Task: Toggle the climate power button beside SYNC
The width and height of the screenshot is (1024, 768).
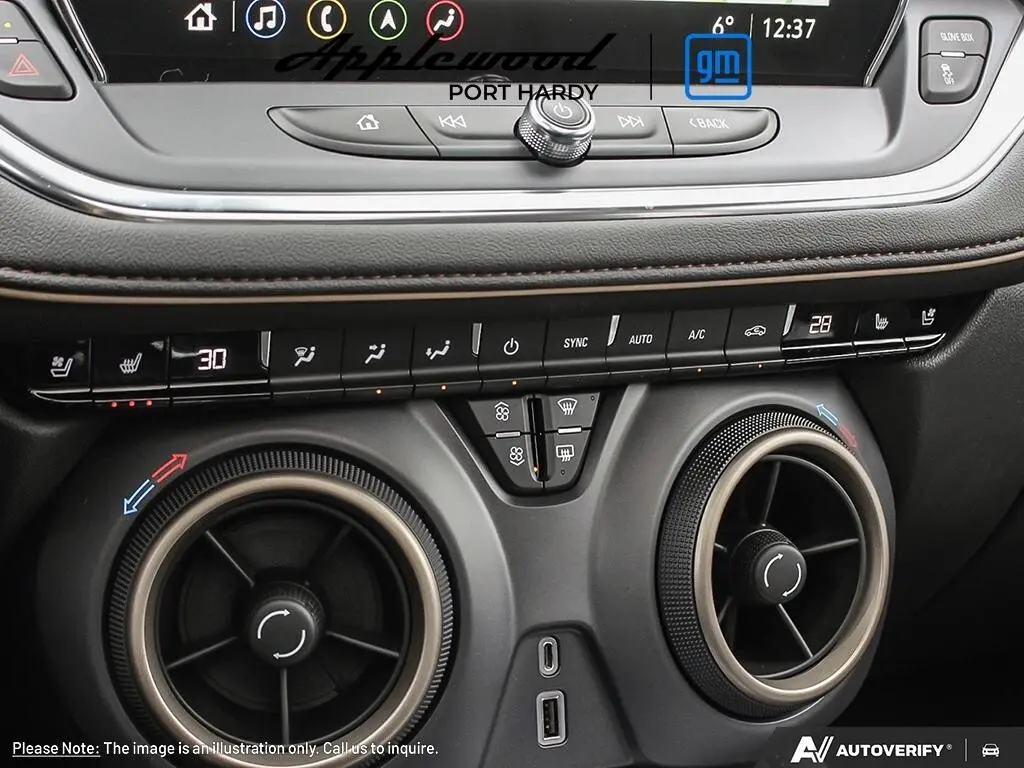Action: (x=511, y=347)
